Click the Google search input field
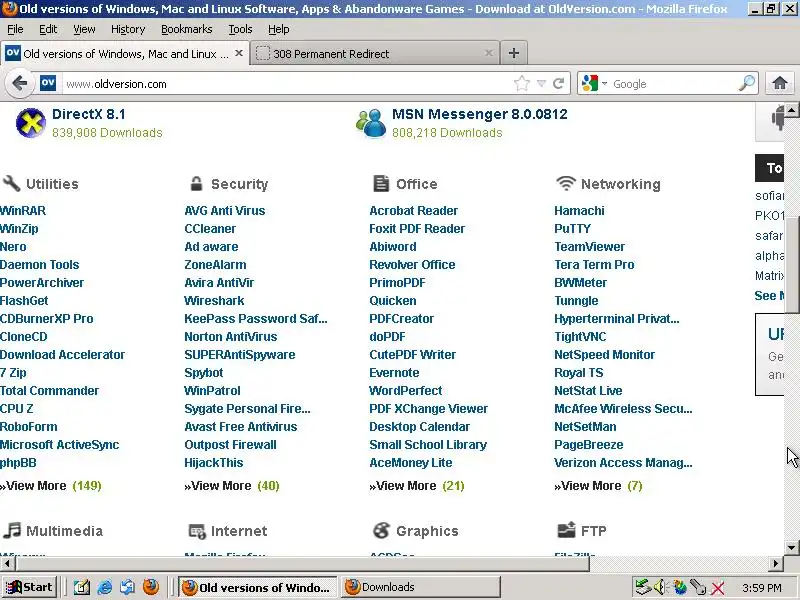This screenshot has width=800, height=600. 673,84
